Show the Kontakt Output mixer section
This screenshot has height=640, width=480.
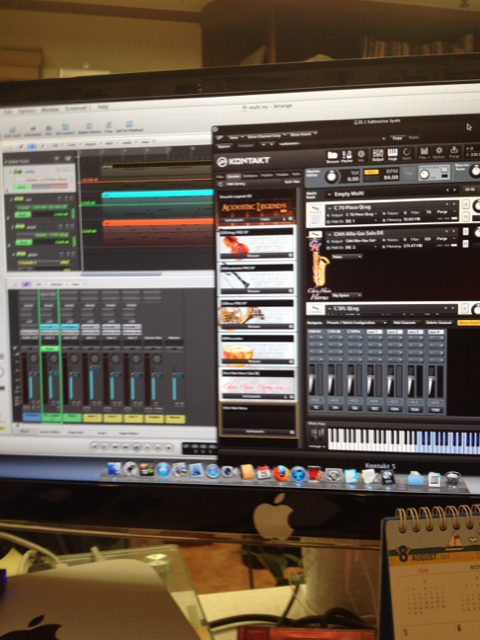[x=378, y=155]
